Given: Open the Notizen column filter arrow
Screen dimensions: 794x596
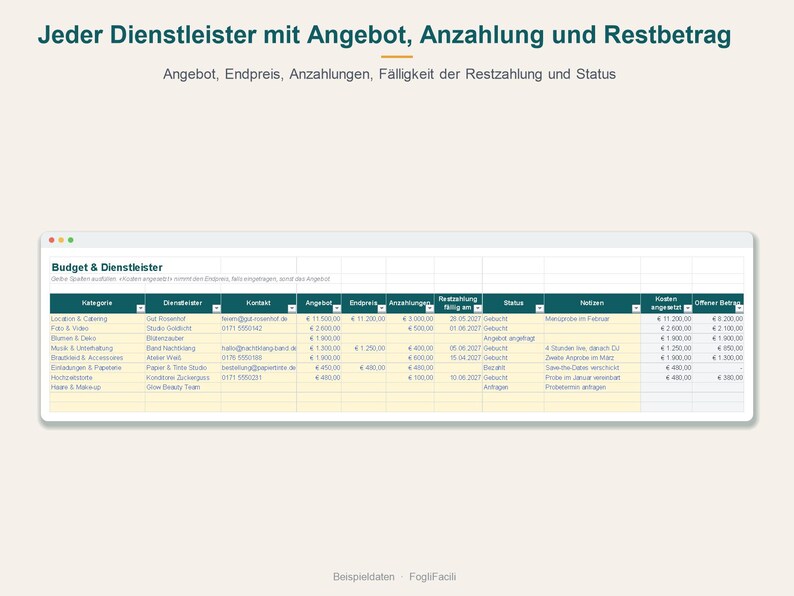Looking at the screenshot, I should pos(636,308).
